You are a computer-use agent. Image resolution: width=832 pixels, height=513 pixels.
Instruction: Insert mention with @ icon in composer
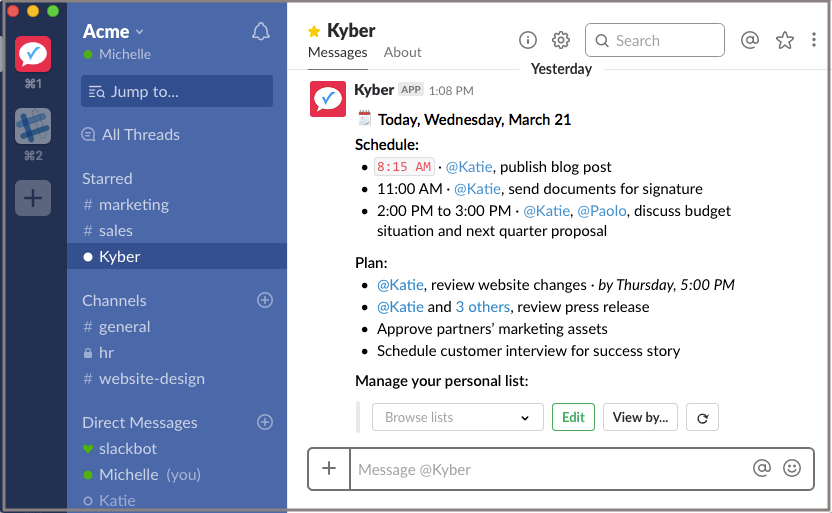click(x=762, y=468)
